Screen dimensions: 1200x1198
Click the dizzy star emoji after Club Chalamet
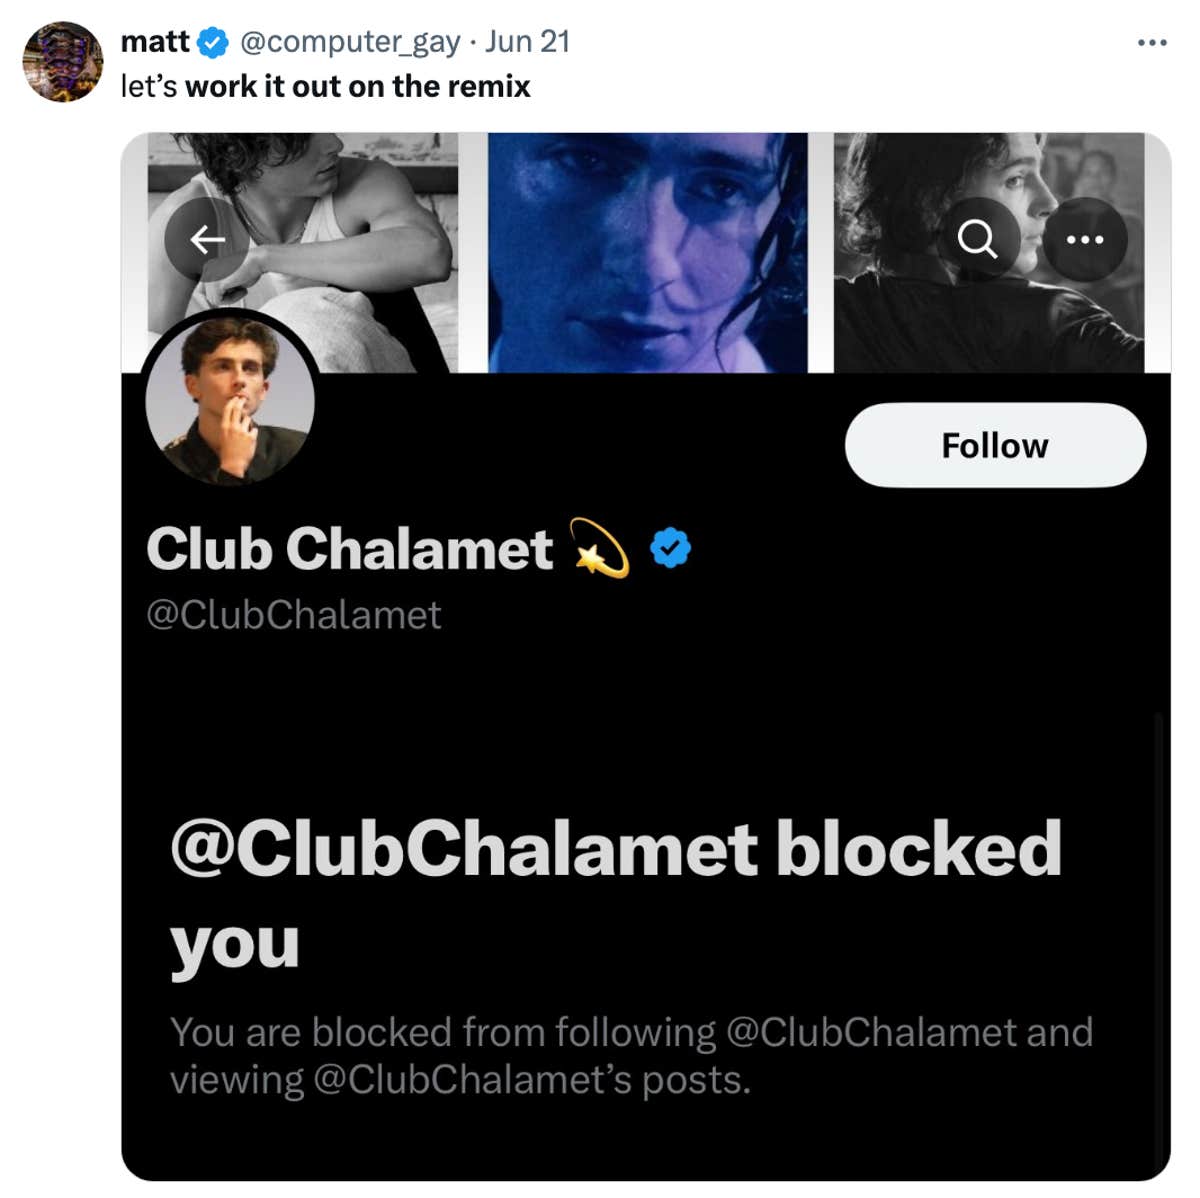click(598, 548)
